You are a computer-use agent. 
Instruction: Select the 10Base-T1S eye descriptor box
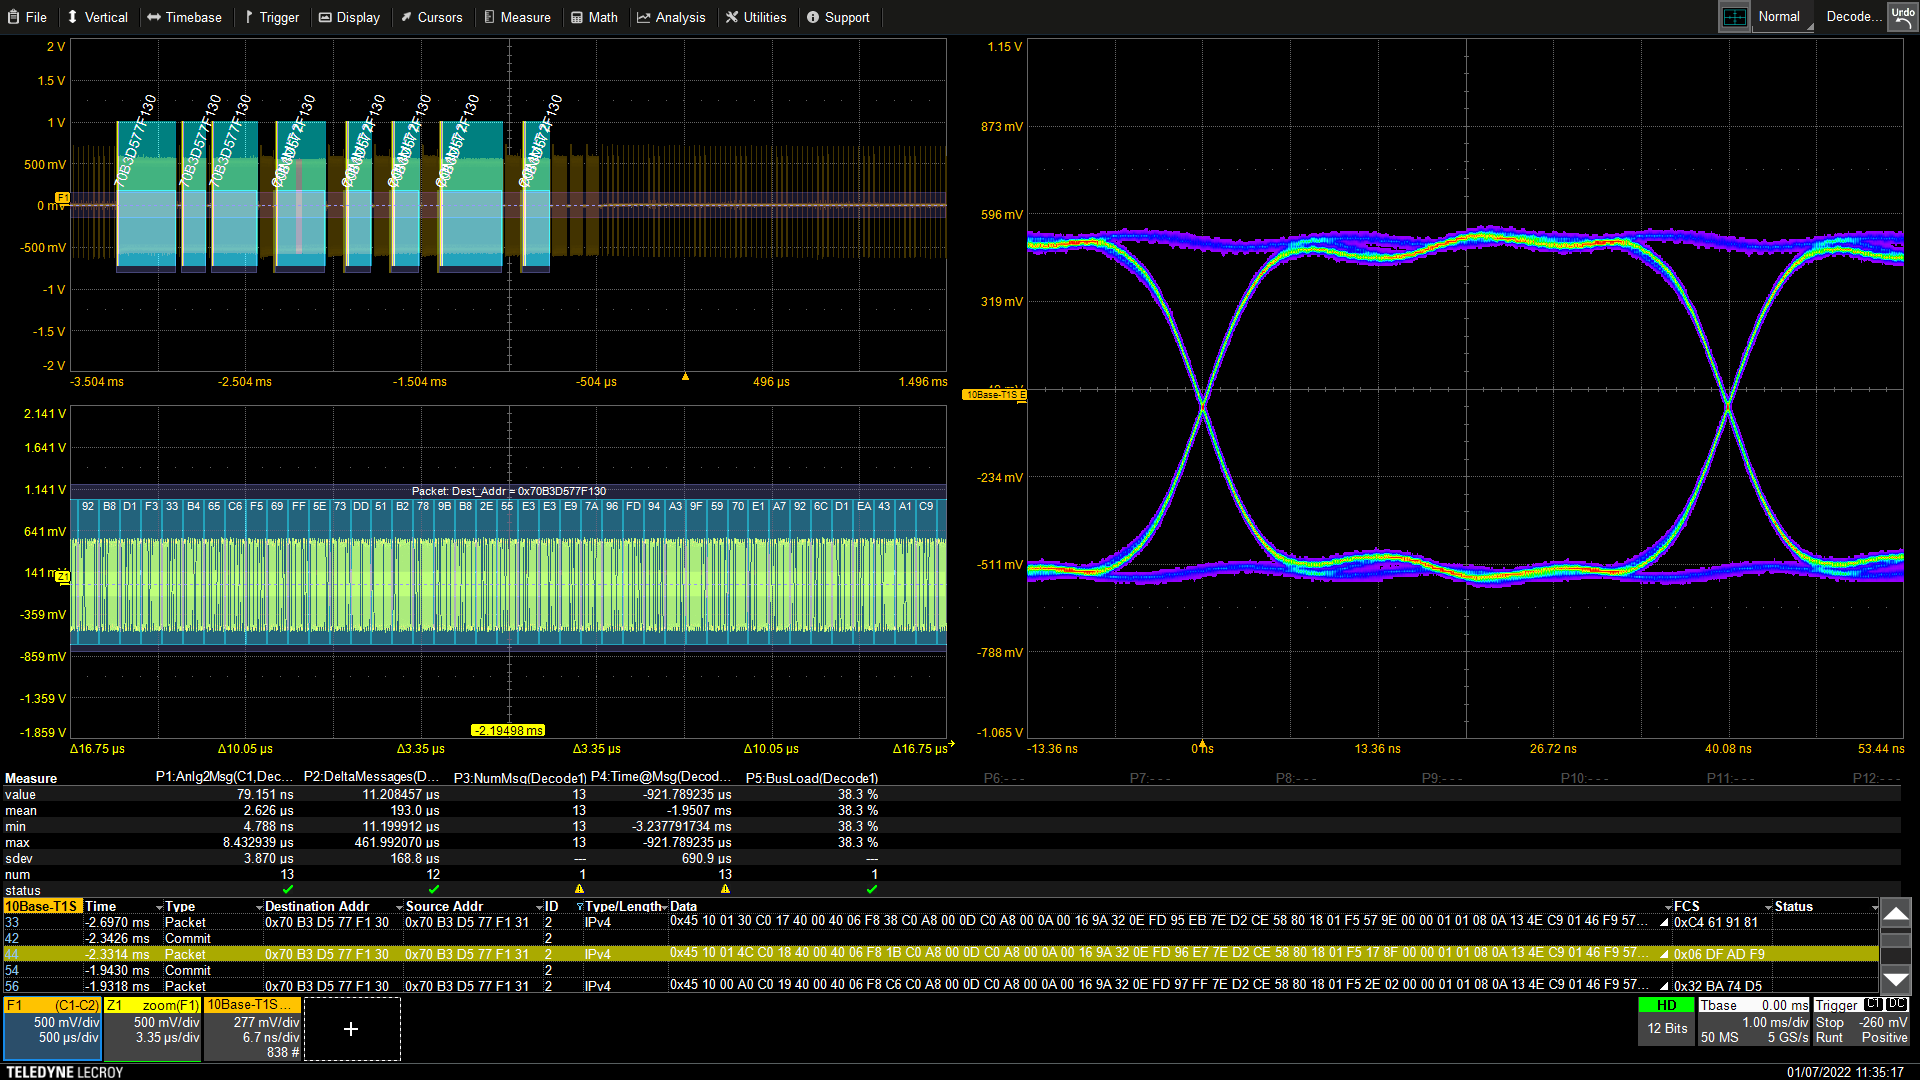pyautogui.click(x=252, y=1028)
